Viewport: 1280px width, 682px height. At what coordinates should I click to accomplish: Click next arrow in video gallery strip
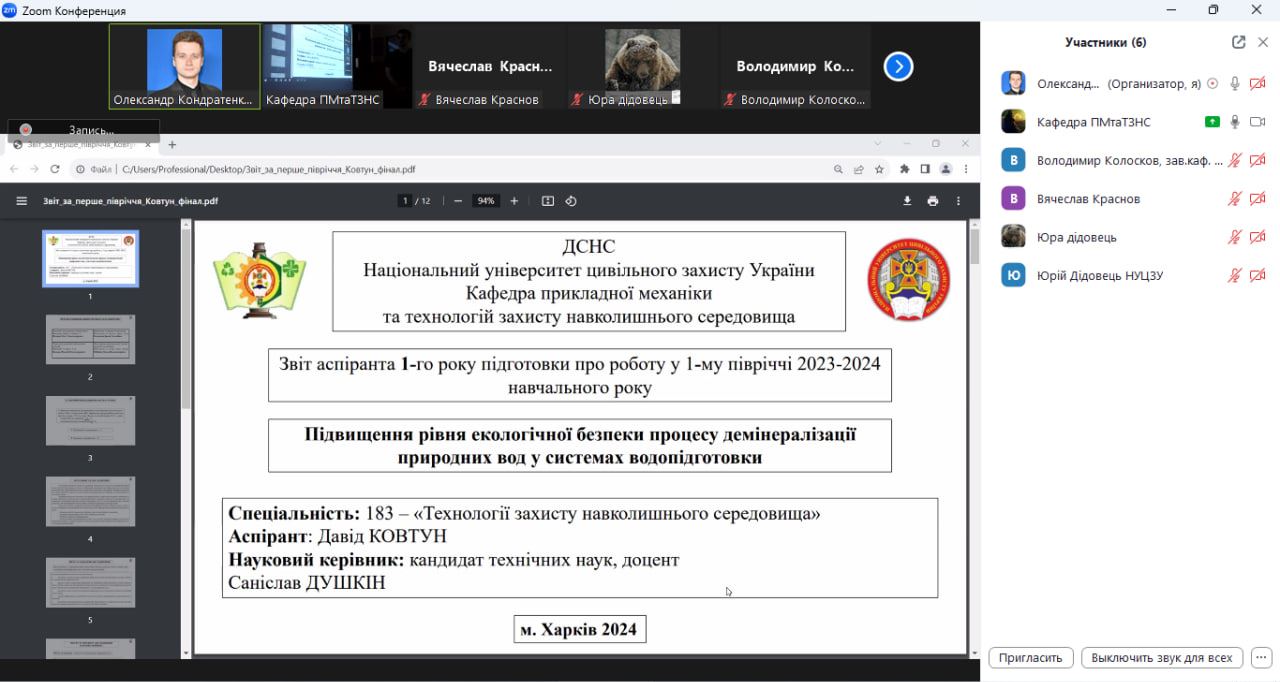(898, 67)
